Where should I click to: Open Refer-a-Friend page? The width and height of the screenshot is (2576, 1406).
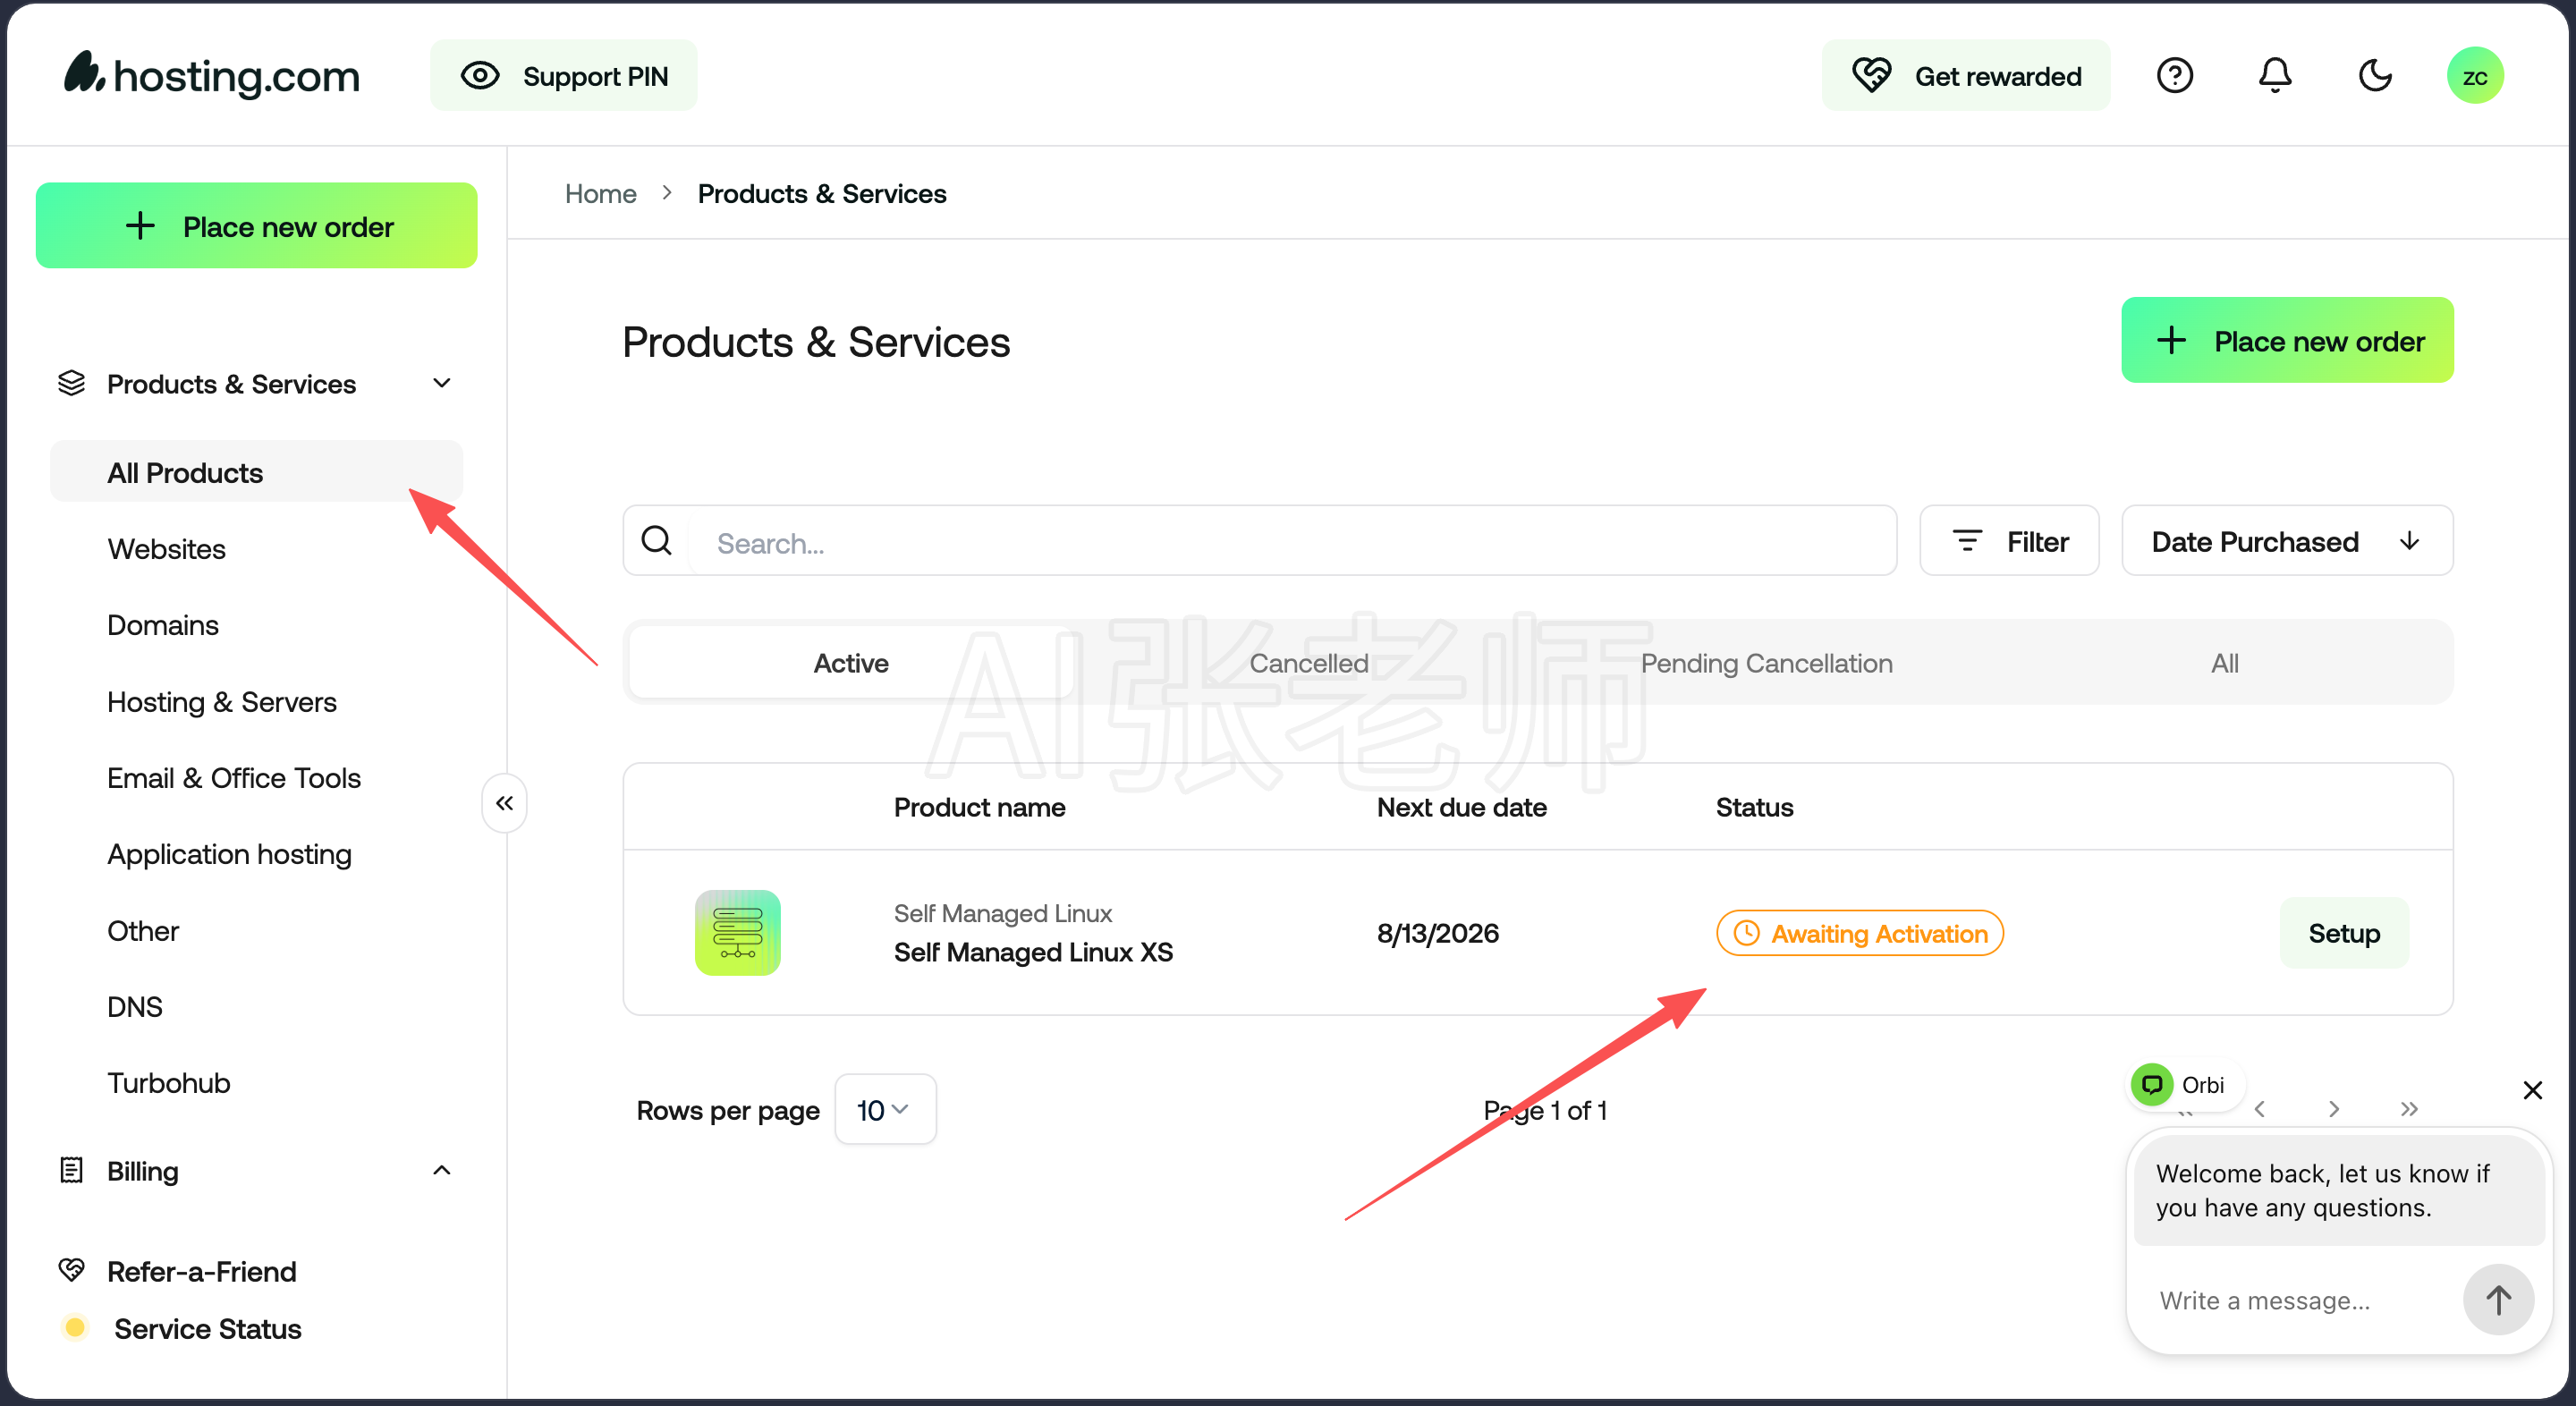point(202,1272)
